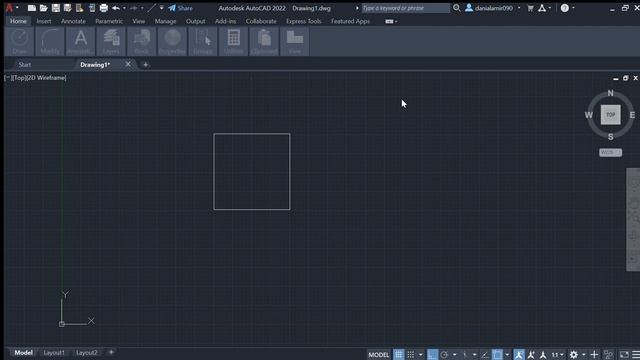
Task: Click the Autodesk A connection icon
Action: (x=542, y=8)
